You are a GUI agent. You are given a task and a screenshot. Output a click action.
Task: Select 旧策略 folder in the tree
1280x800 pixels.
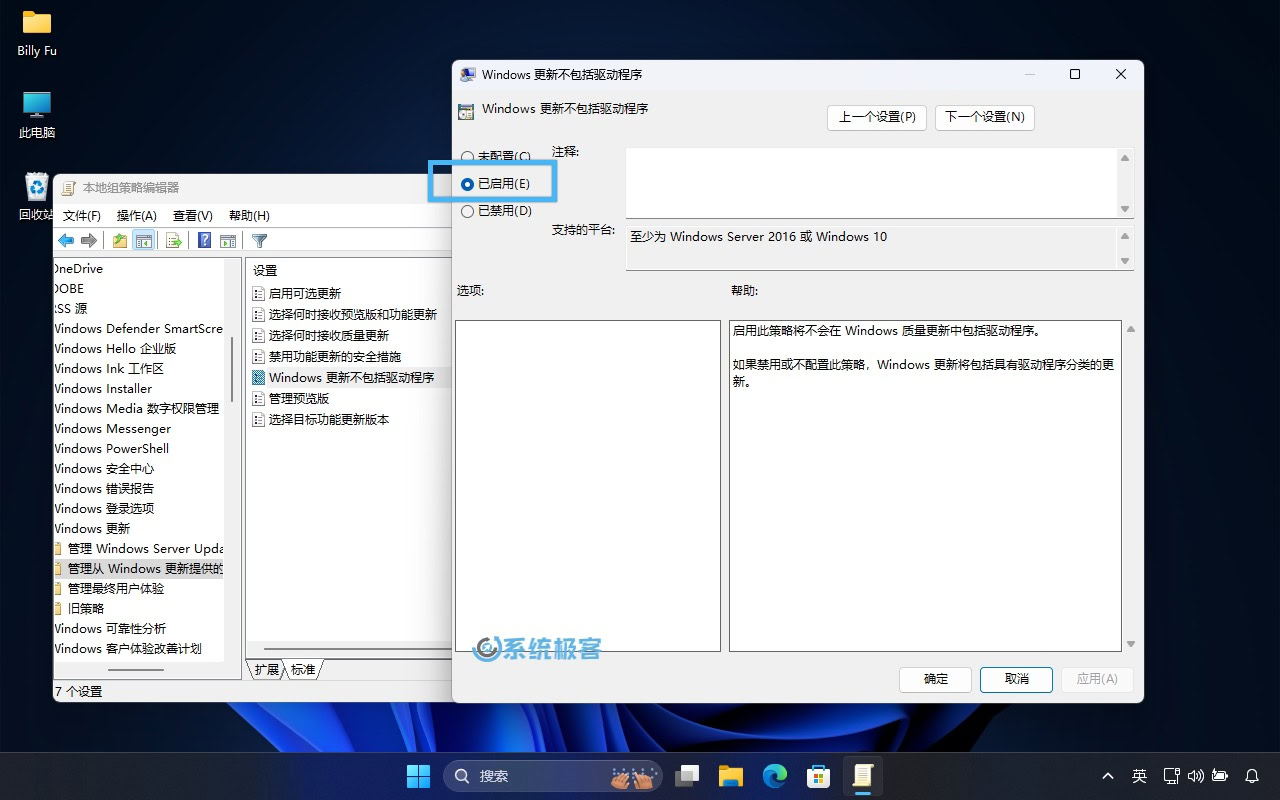click(85, 608)
